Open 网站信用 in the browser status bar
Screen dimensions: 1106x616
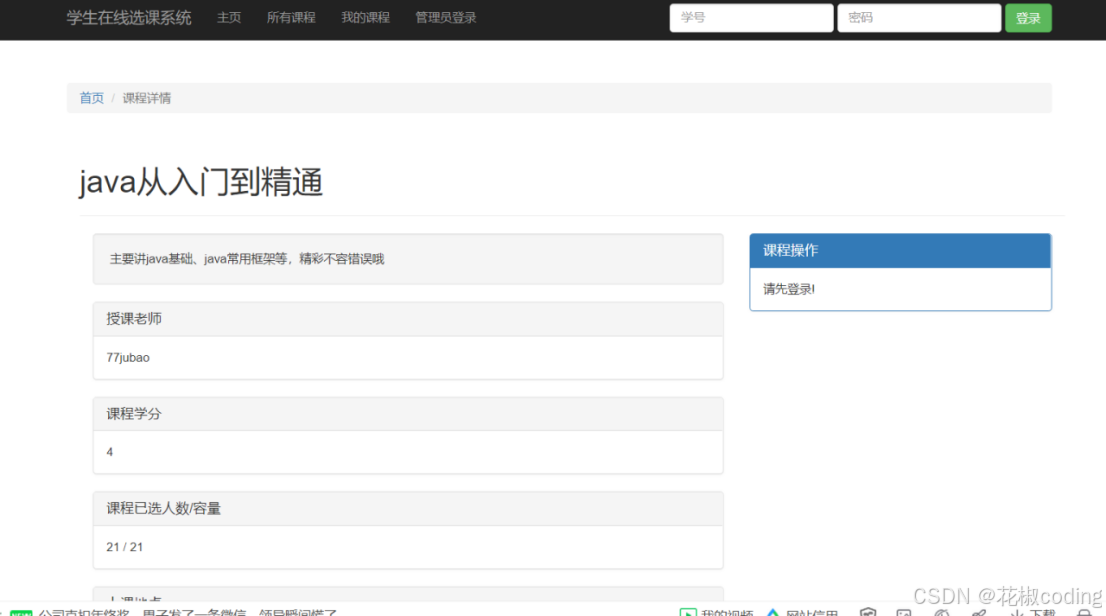[x=803, y=612]
